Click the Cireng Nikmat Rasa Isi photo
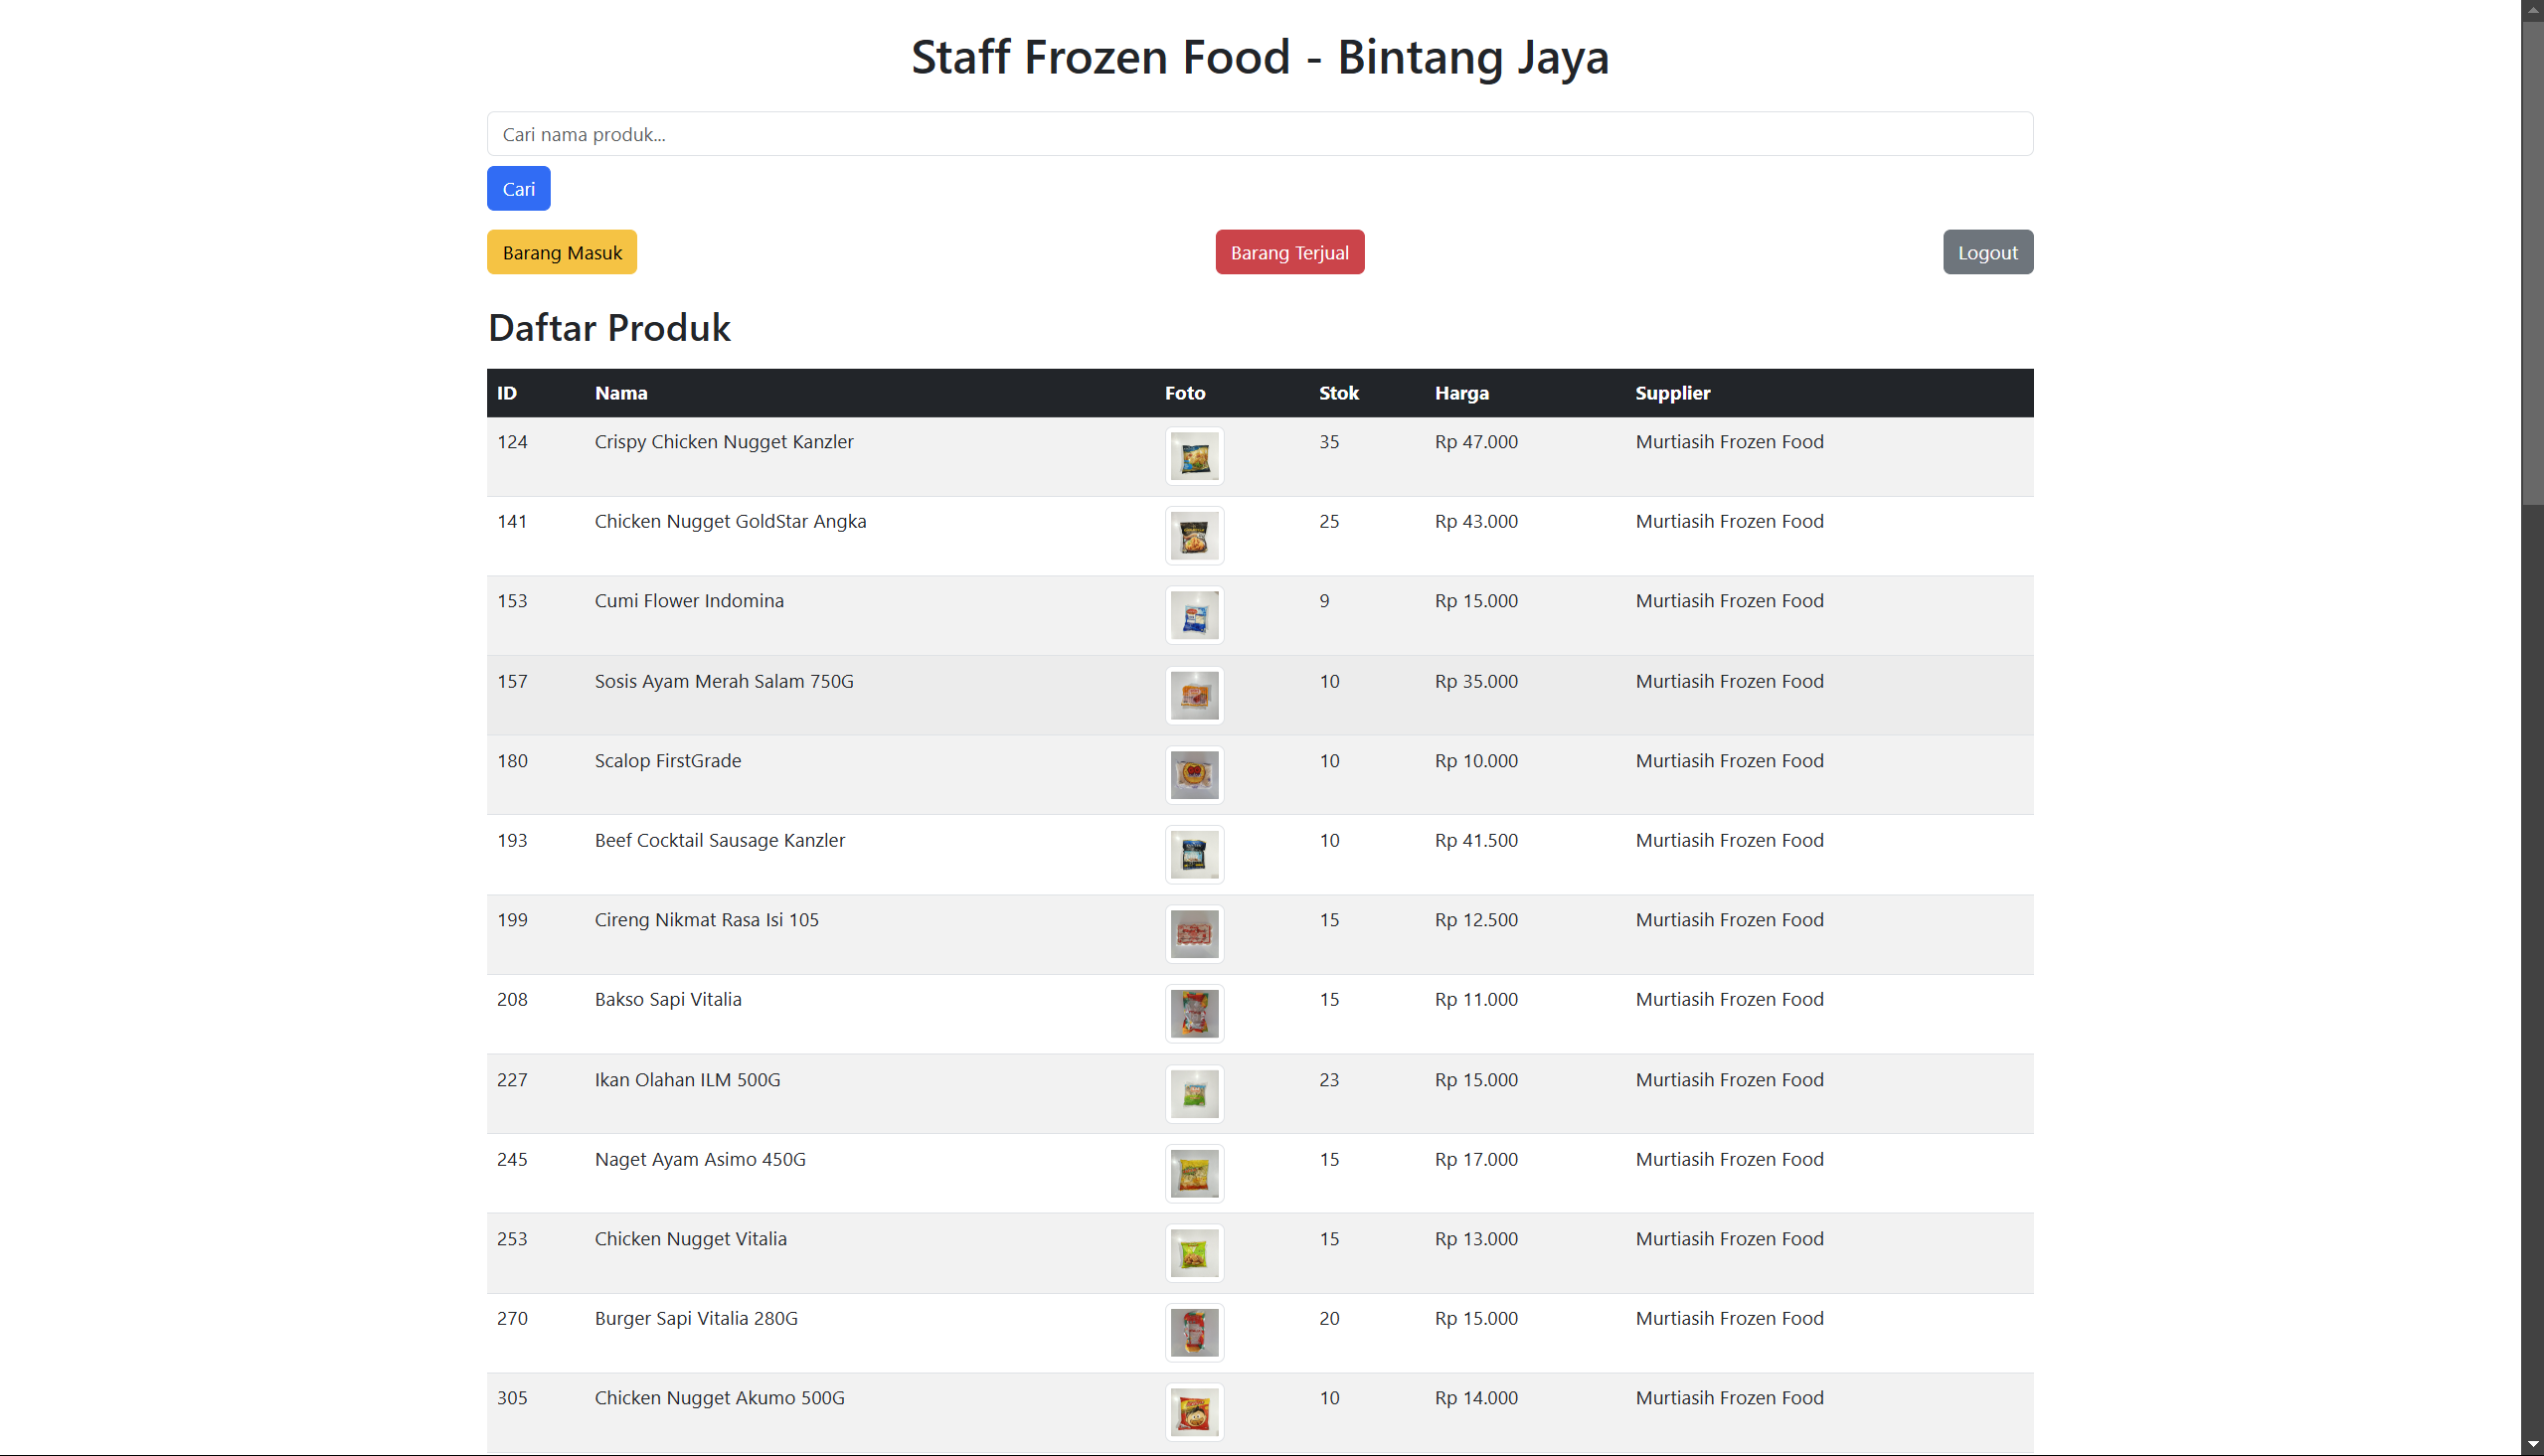Screen dimensions: 2544x1456 1194,935
